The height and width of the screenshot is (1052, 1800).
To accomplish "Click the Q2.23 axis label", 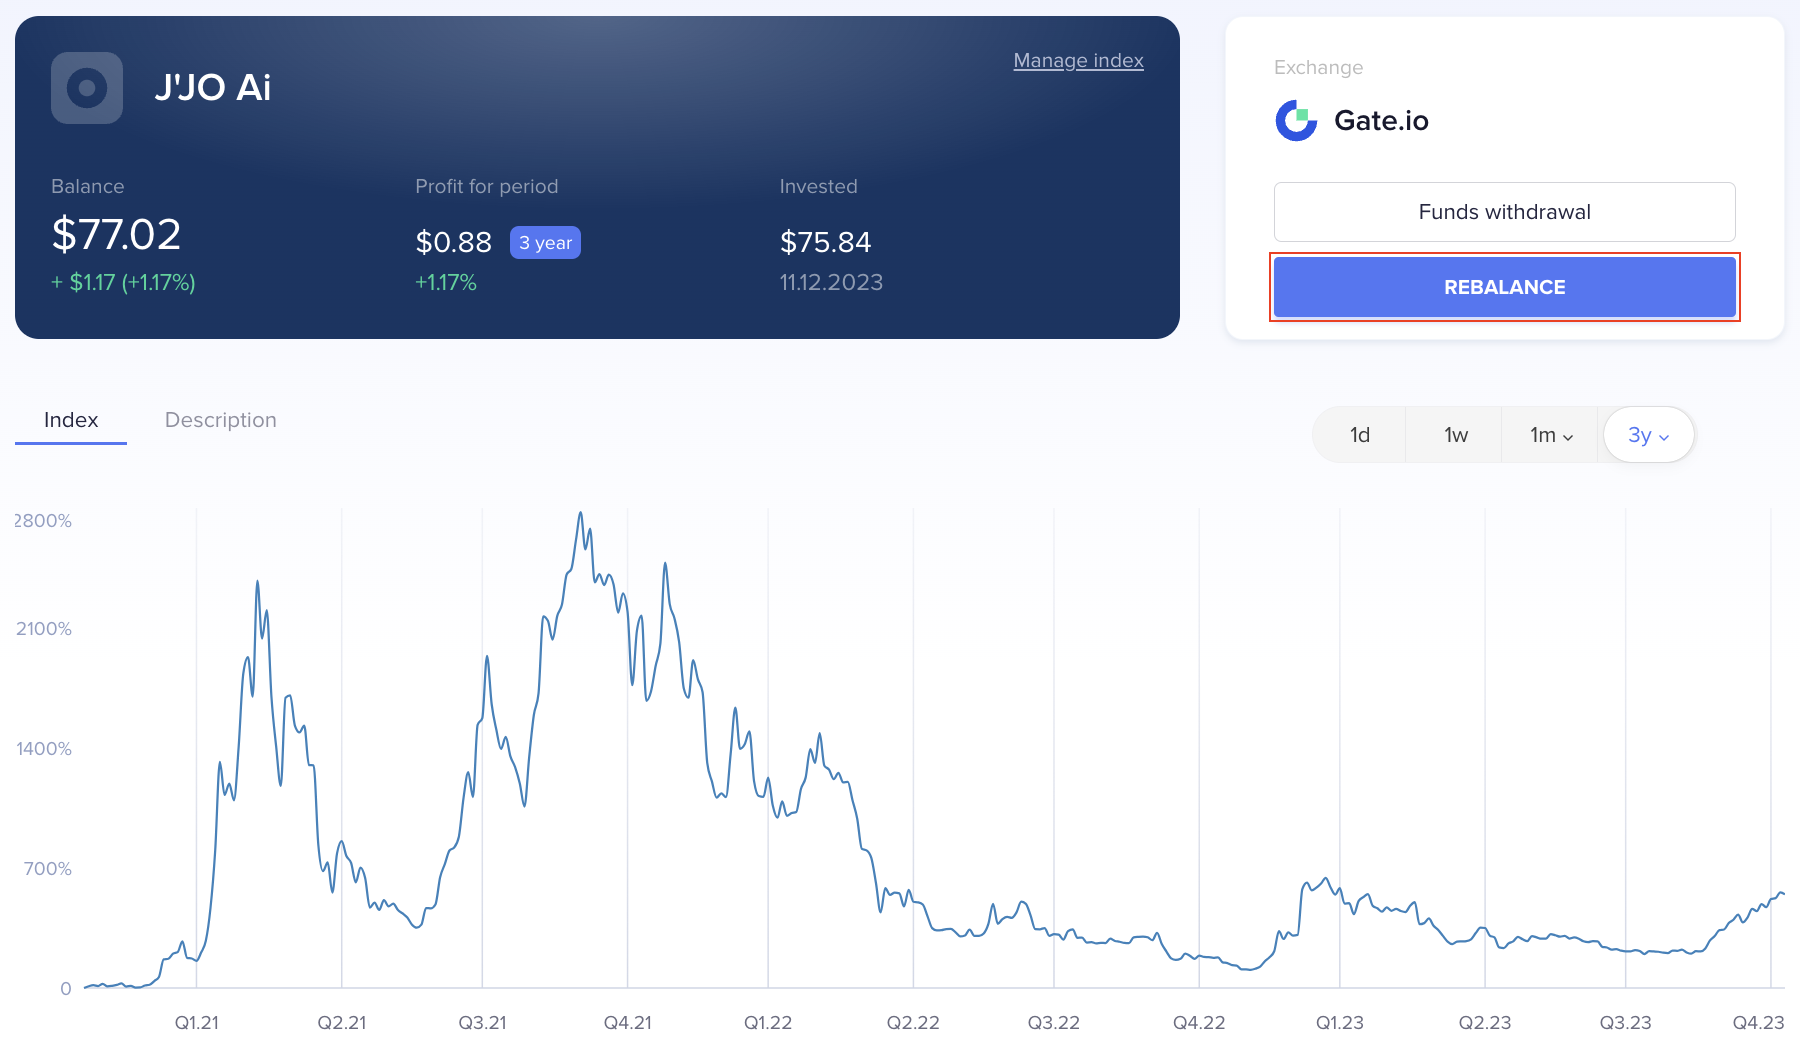I will coord(1485,1023).
